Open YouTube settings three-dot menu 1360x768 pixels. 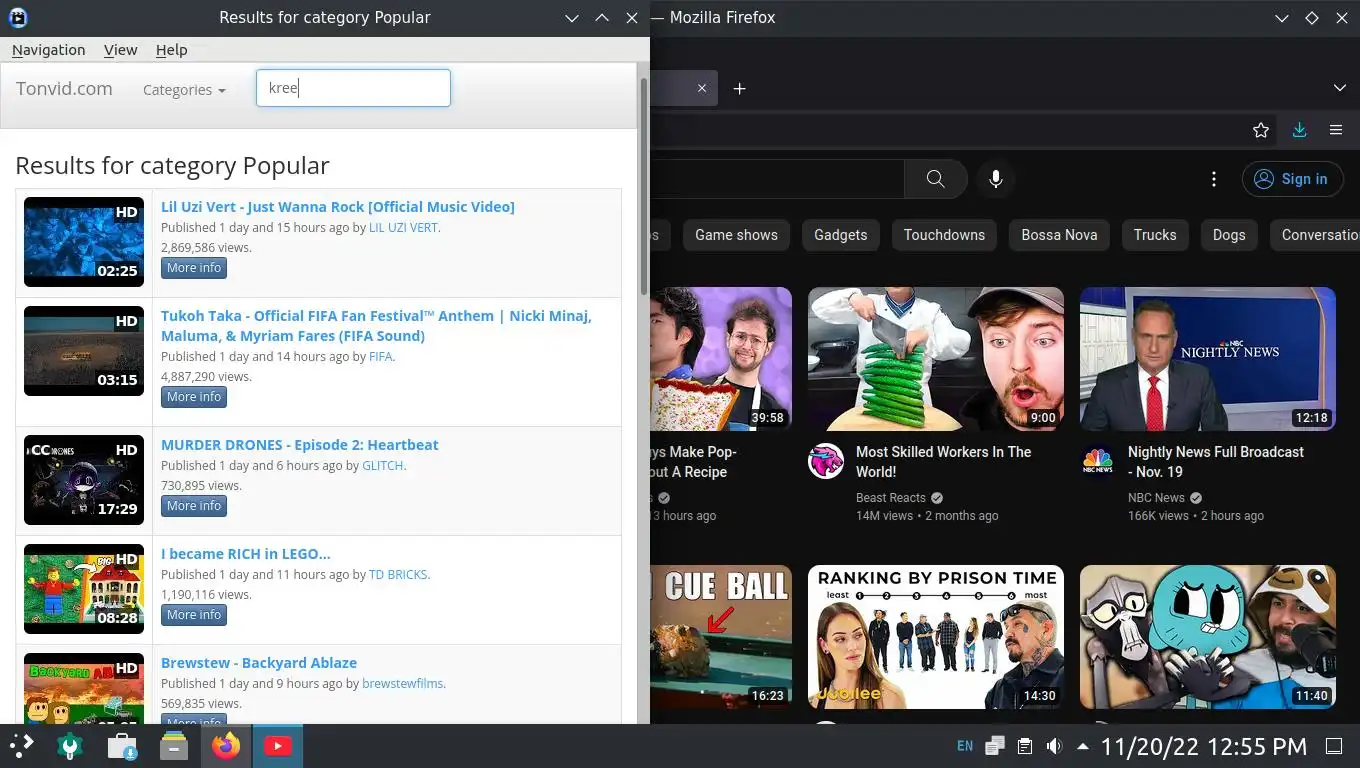(1214, 179)
